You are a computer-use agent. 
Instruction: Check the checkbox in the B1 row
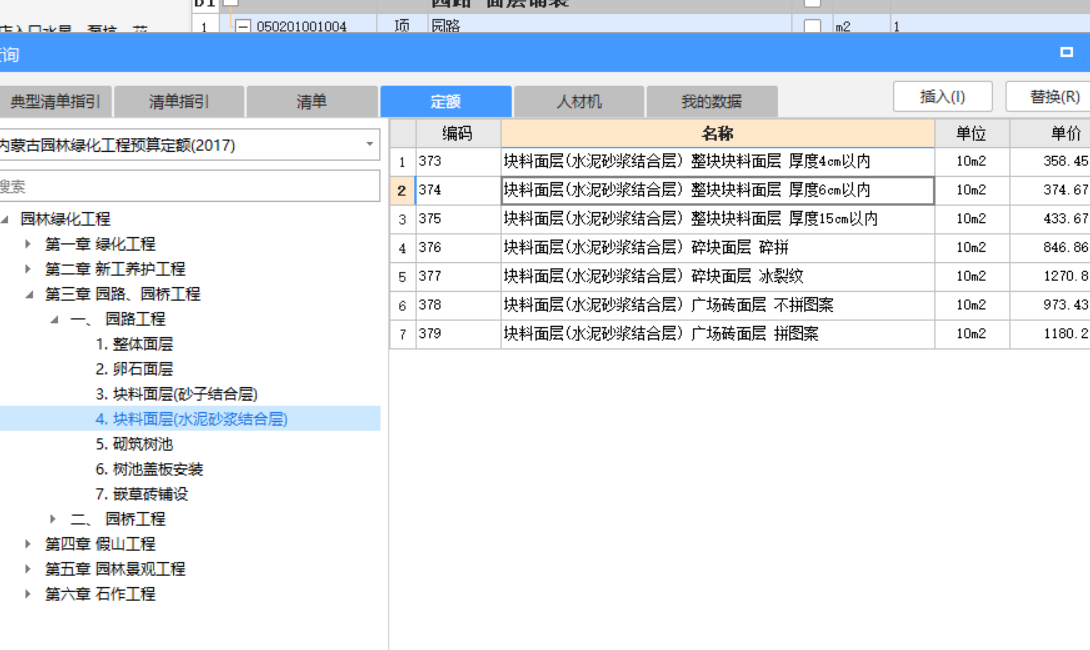coord(230,3)
